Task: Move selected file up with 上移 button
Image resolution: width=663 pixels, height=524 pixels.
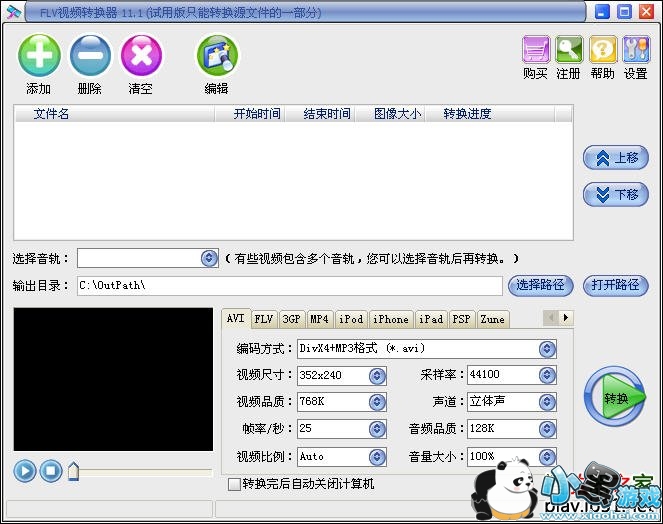Action: pos(616,158)
